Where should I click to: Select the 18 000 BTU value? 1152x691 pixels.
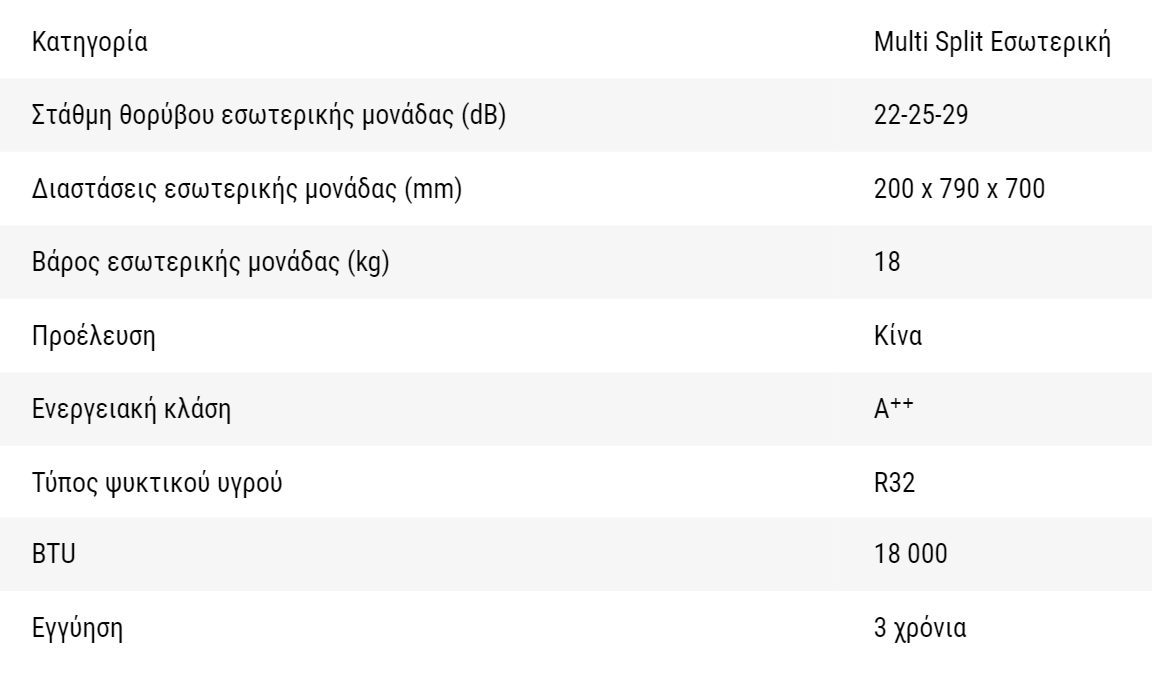click(x=910, y=554)
